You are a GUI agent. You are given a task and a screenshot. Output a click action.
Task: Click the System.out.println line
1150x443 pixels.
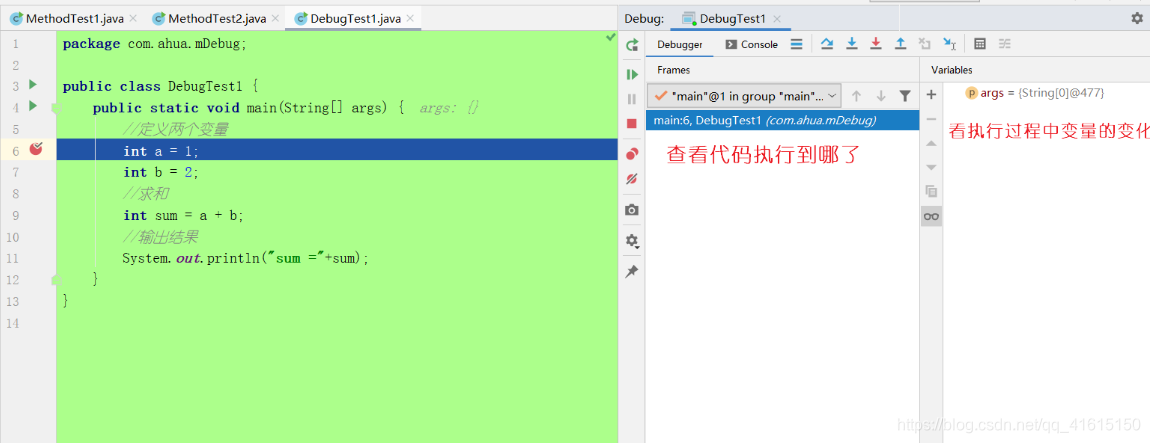[x=246, y=258]
